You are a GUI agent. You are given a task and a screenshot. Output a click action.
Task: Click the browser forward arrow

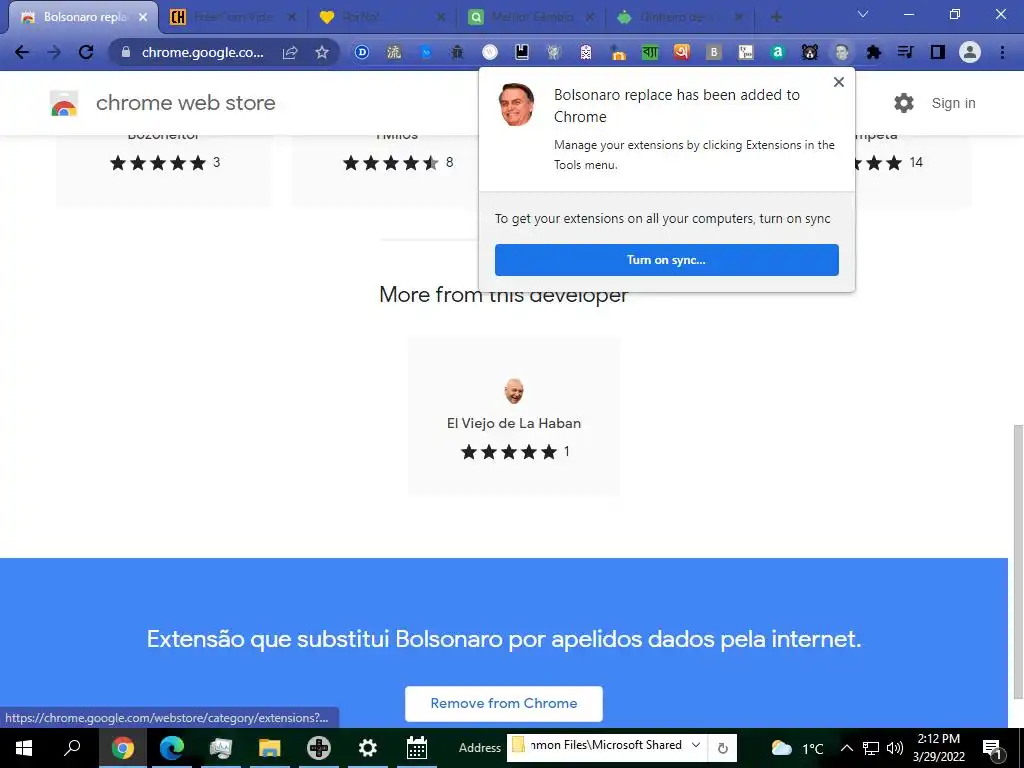54,52
